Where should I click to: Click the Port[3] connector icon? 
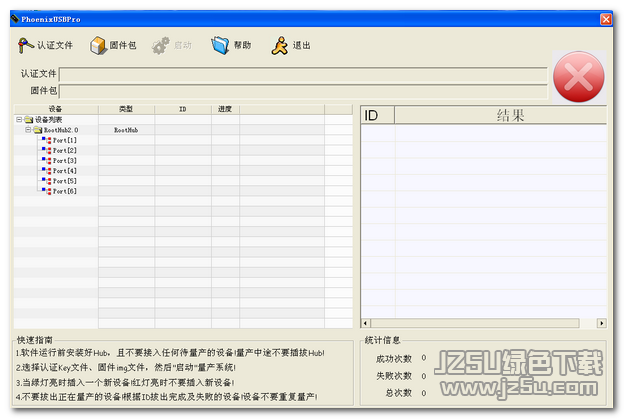(47, 160)
